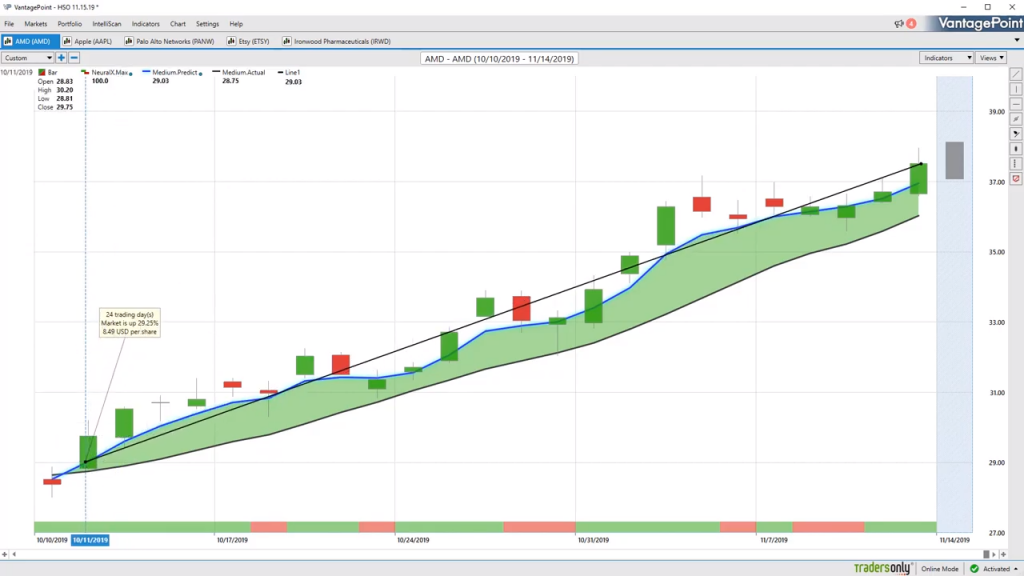This screenshot has height=576, width=1024.
Task: Open the Help menu
Action: pos(236,24)
